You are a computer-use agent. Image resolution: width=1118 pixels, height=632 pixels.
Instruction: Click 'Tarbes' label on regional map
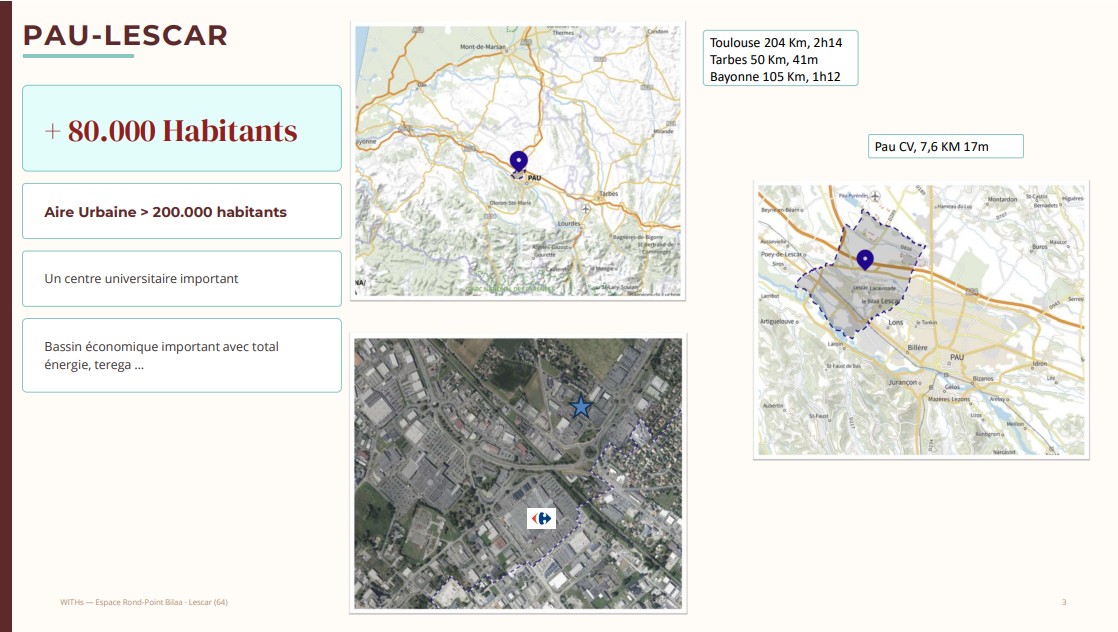pyautogui.click(x=609, y=193)
